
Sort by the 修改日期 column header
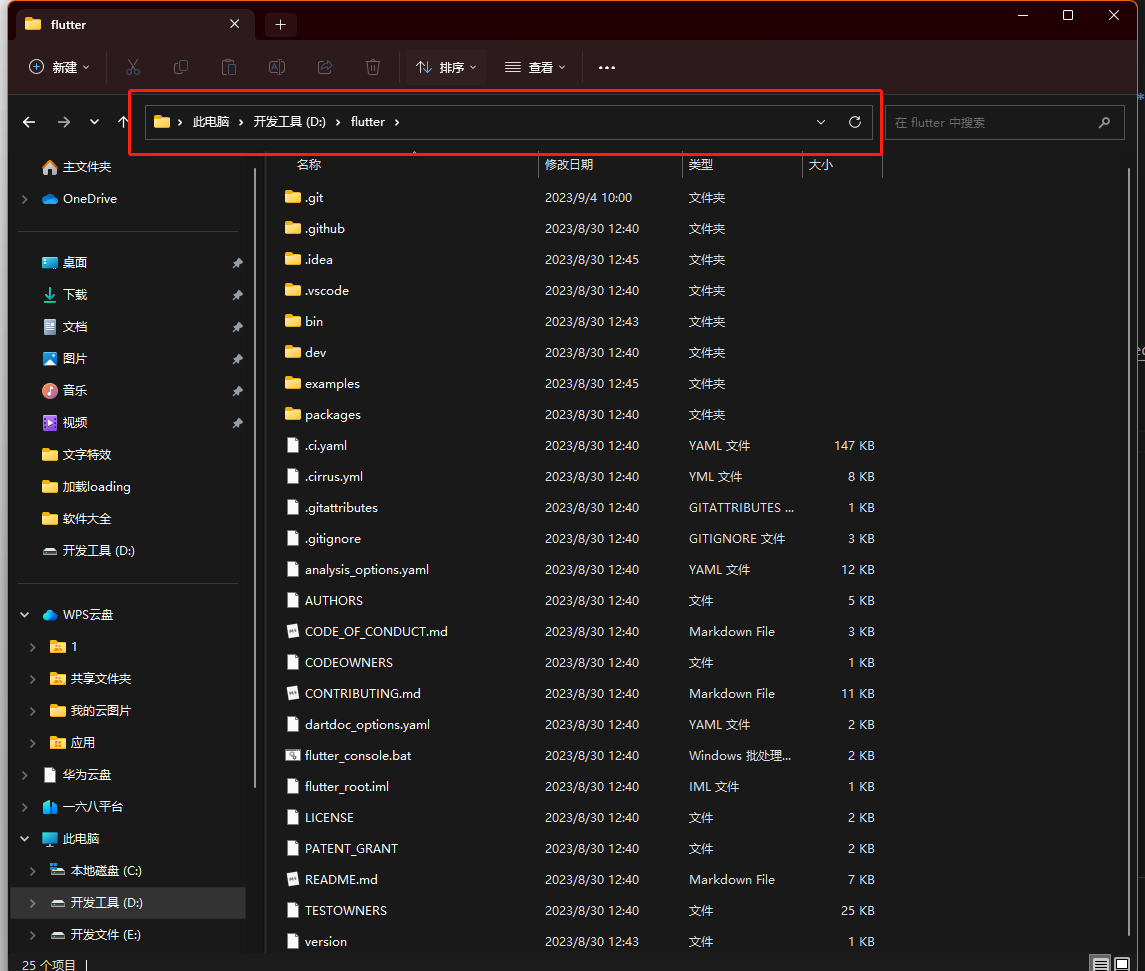569,164
